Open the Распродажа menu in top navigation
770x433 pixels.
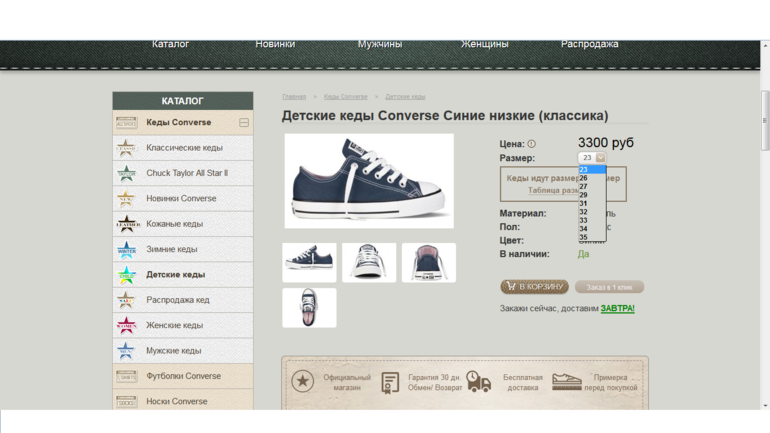coord(589,44)
